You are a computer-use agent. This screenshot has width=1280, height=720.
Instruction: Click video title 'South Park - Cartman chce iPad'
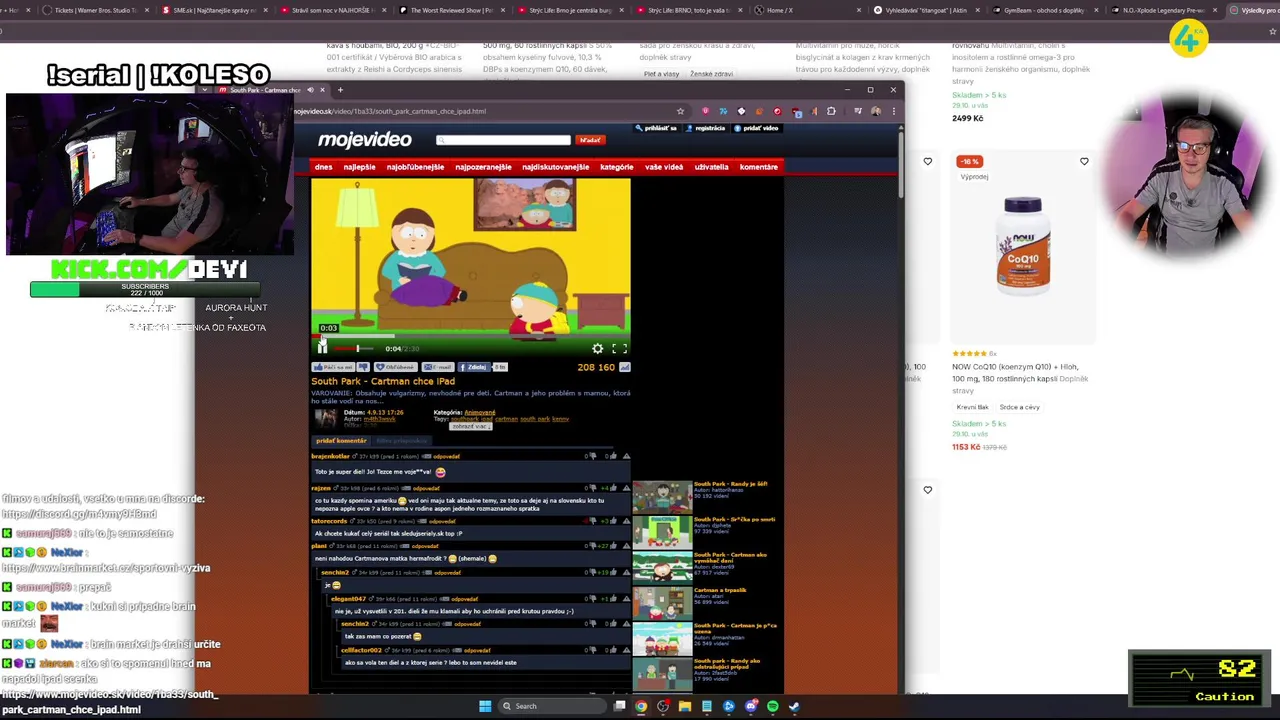click(x=383, y=381)
